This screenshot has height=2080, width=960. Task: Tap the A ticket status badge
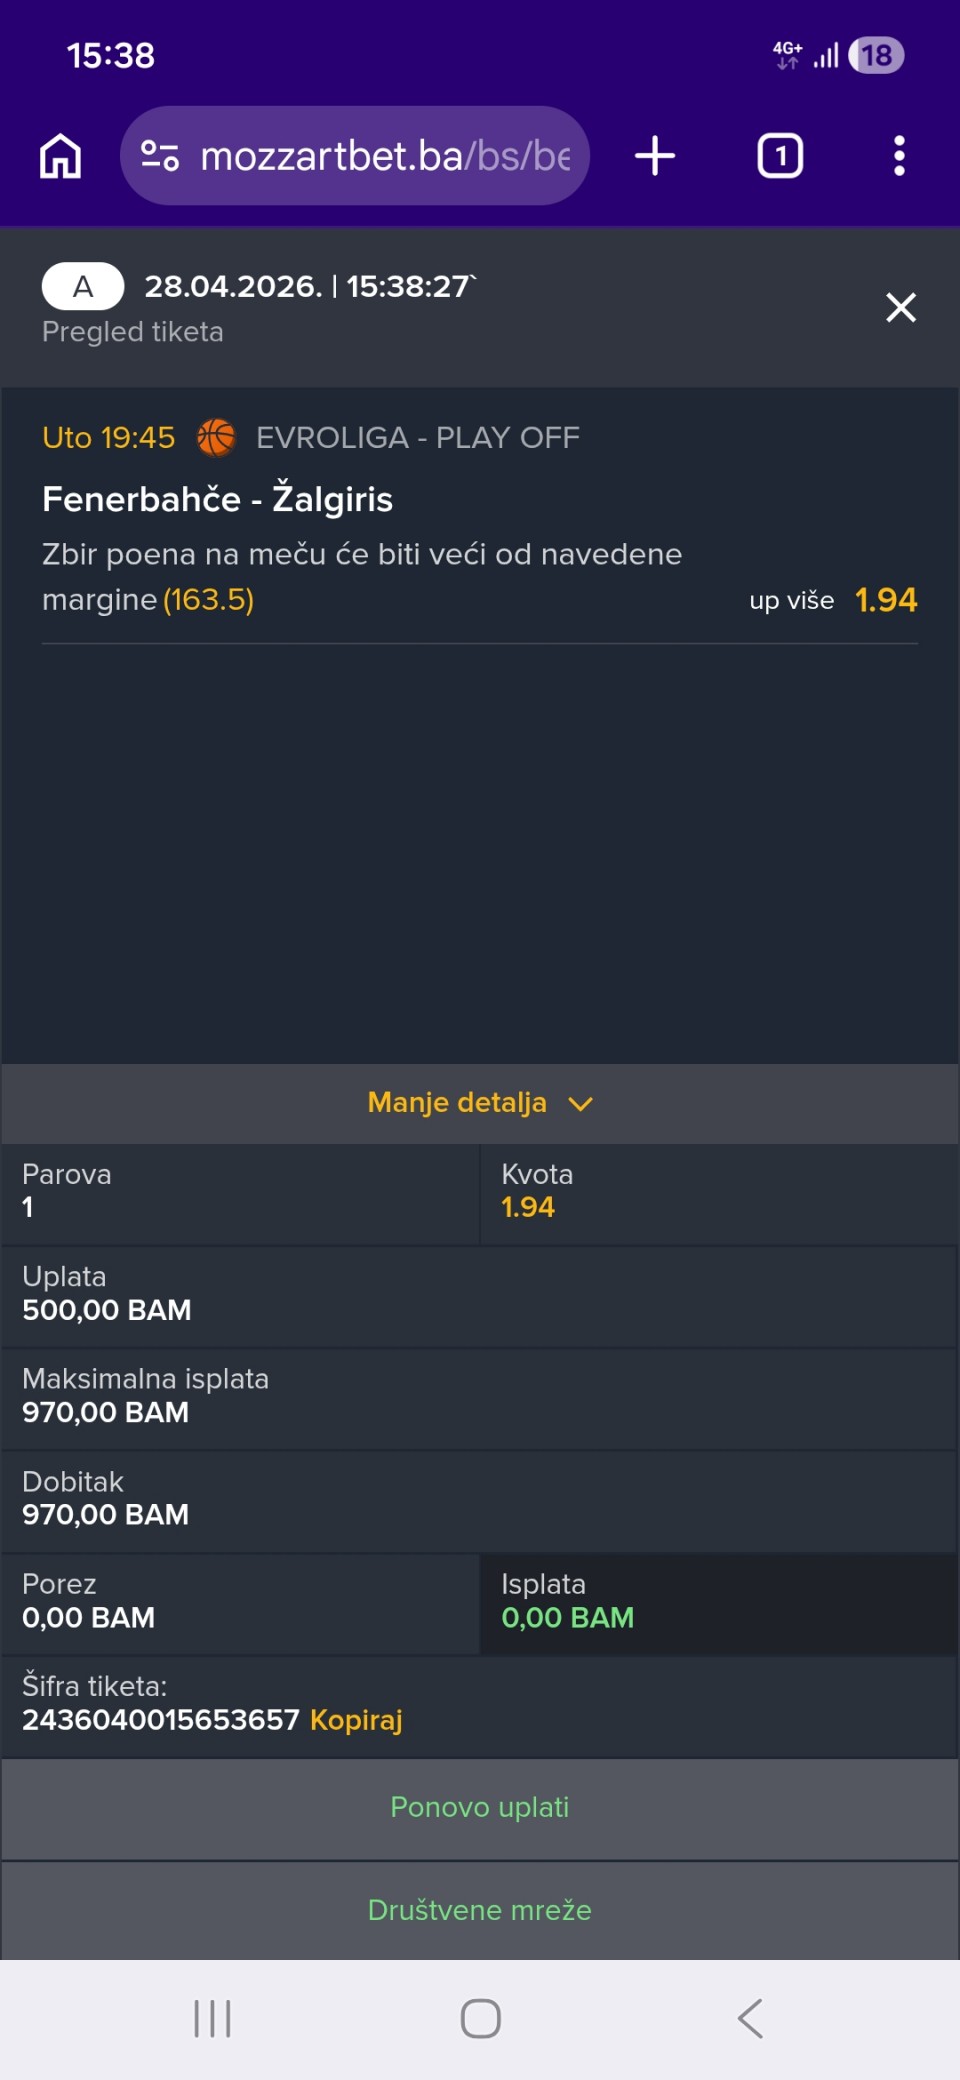click(83, 287)
